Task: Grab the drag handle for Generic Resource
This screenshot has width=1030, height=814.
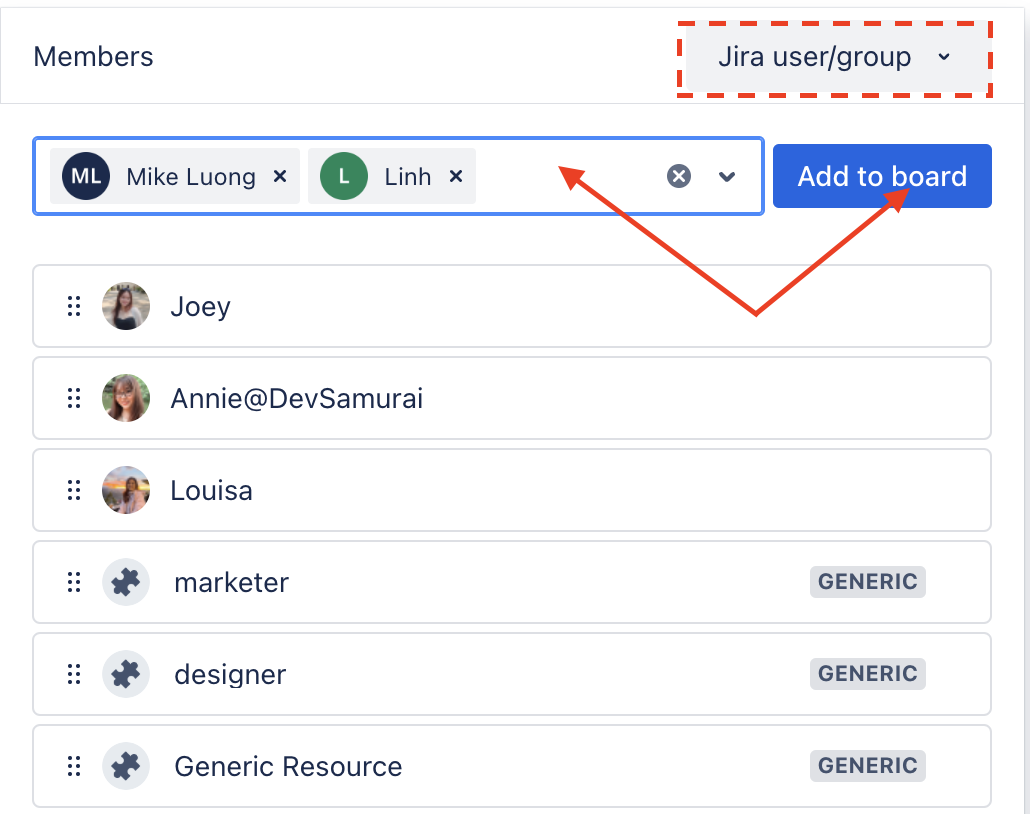Action: (x=74, y=766)
